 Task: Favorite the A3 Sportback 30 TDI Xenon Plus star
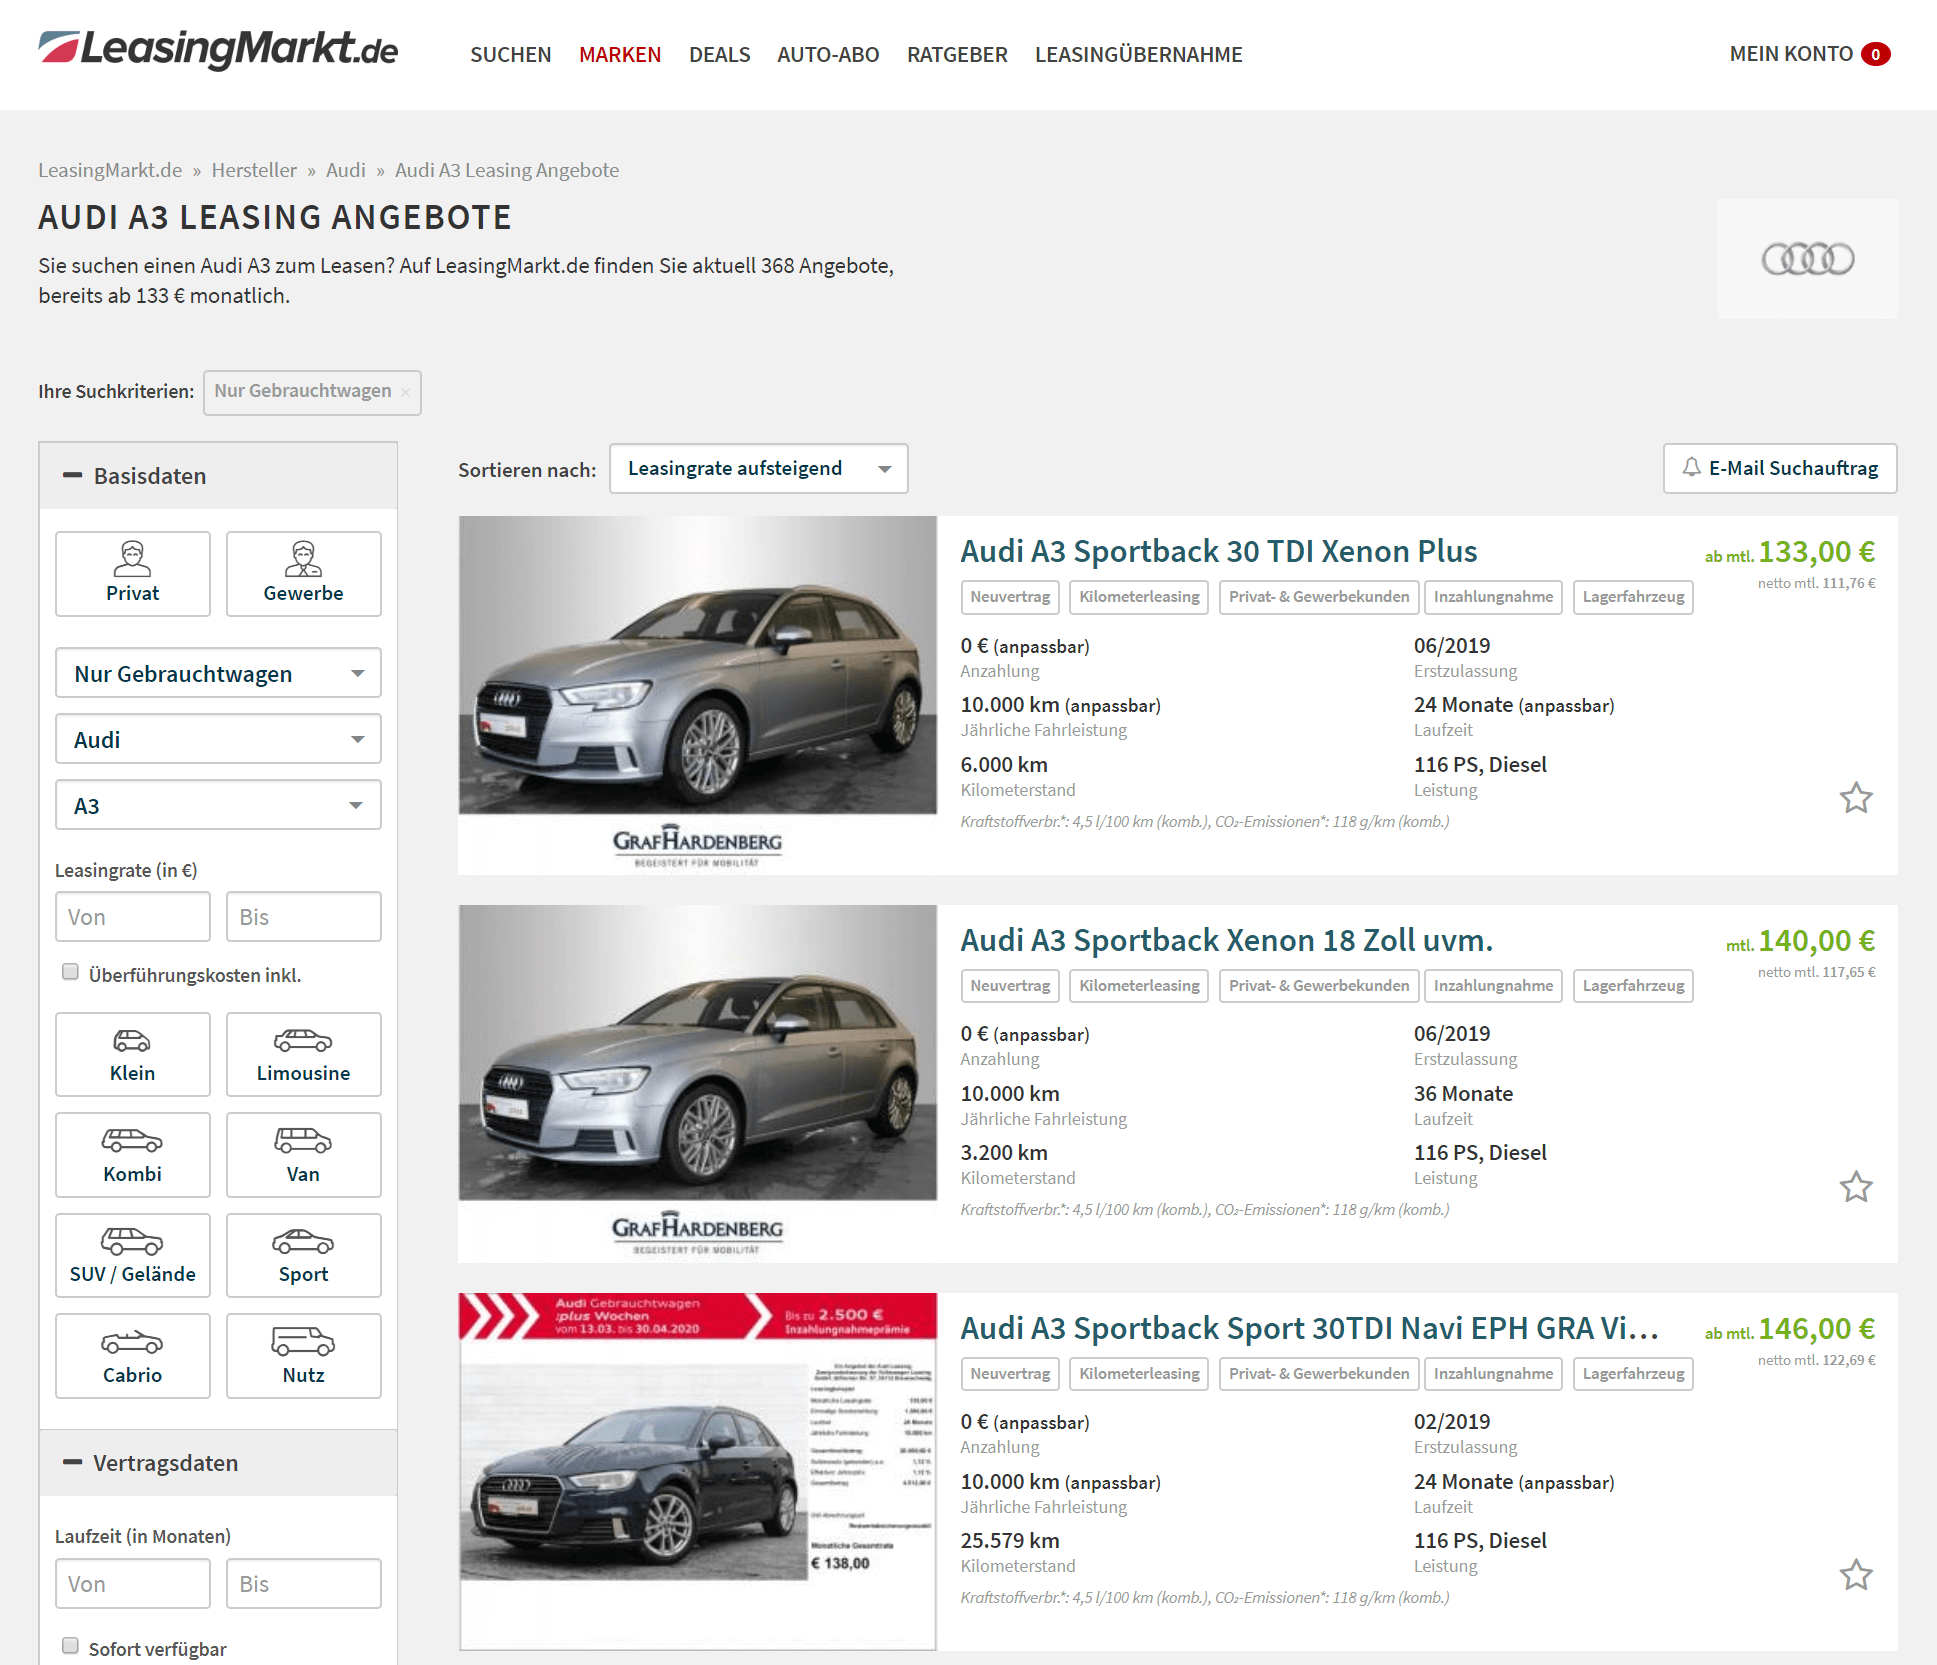pyautogui.click(x=1856, y=797)
